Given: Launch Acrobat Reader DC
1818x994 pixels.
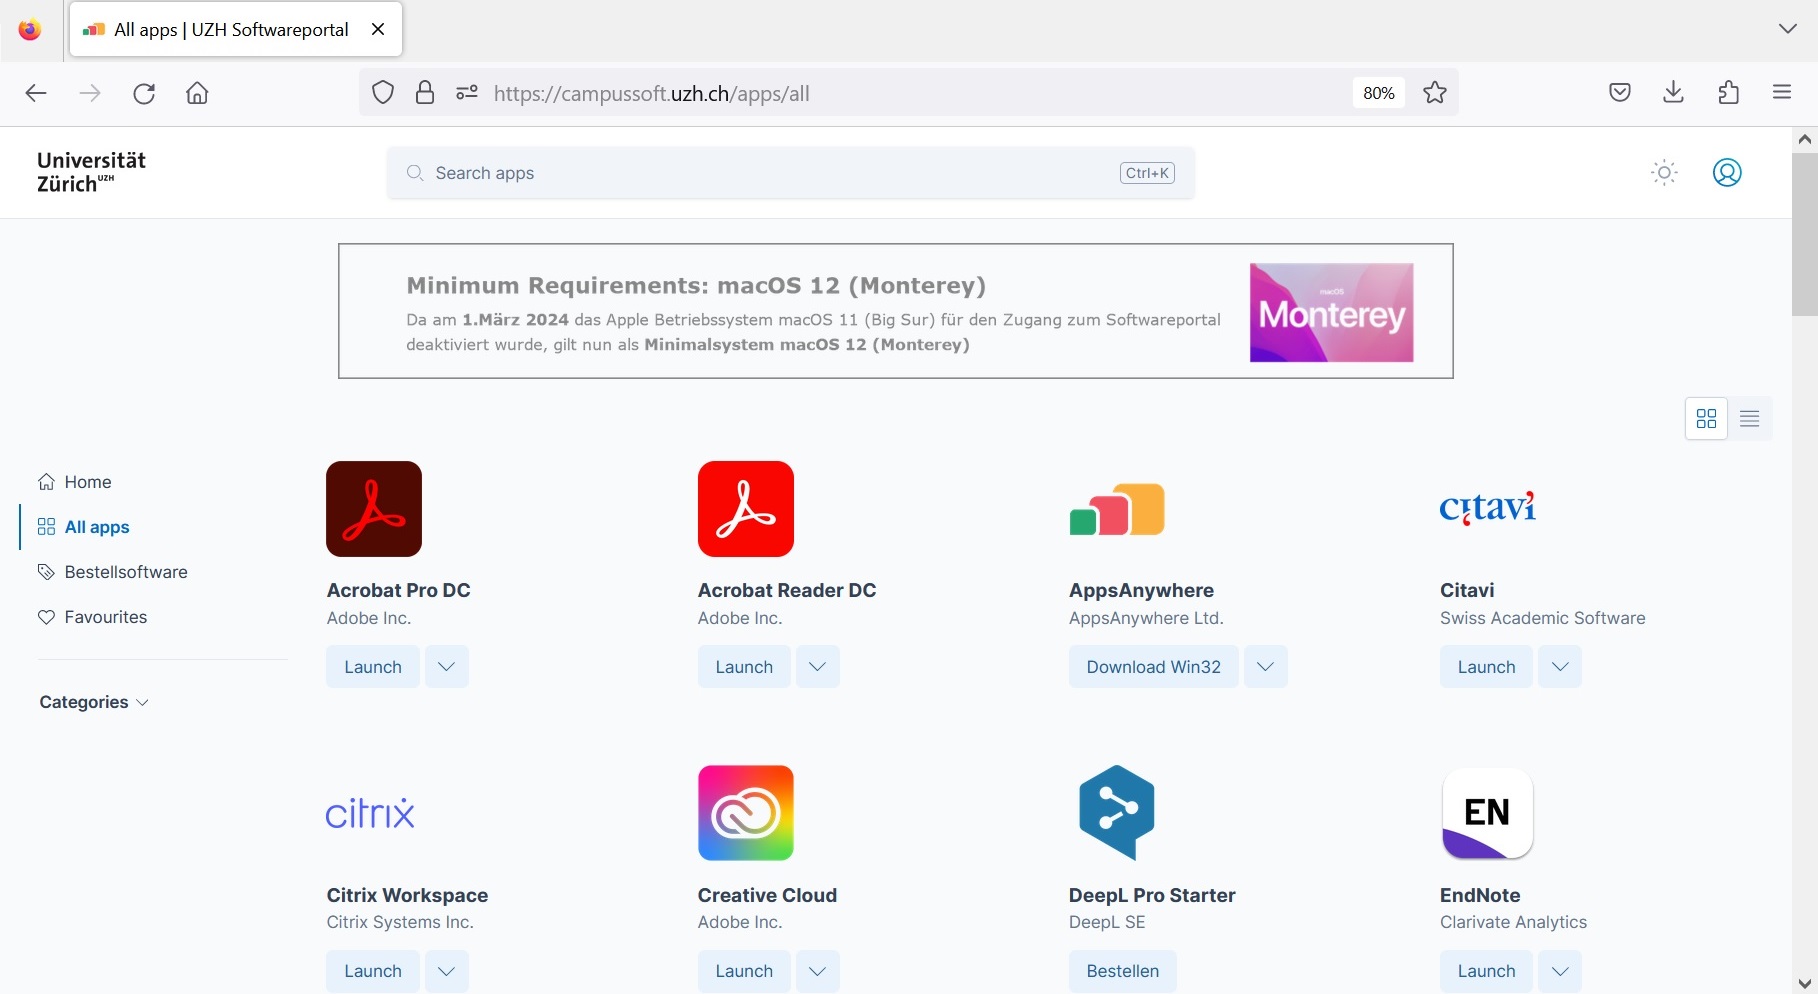Looking at the screenshot, I should click(744, 667).
